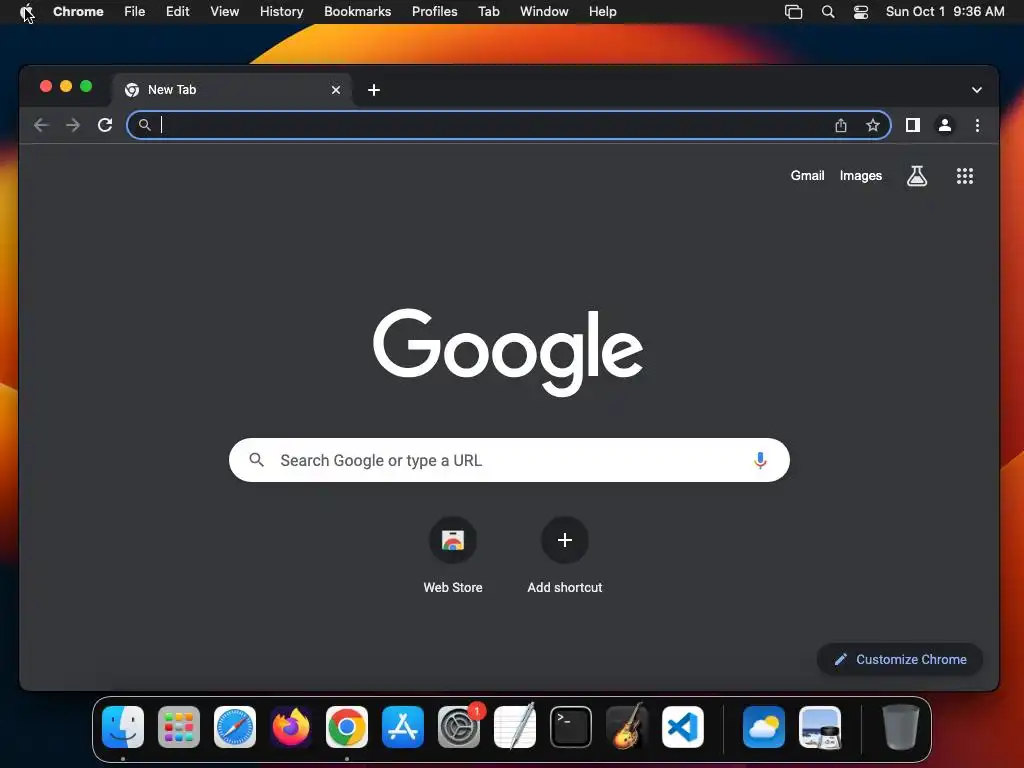Screen dimensions: 1024x768
Task: Open the History menu
Action: point(281,12)
